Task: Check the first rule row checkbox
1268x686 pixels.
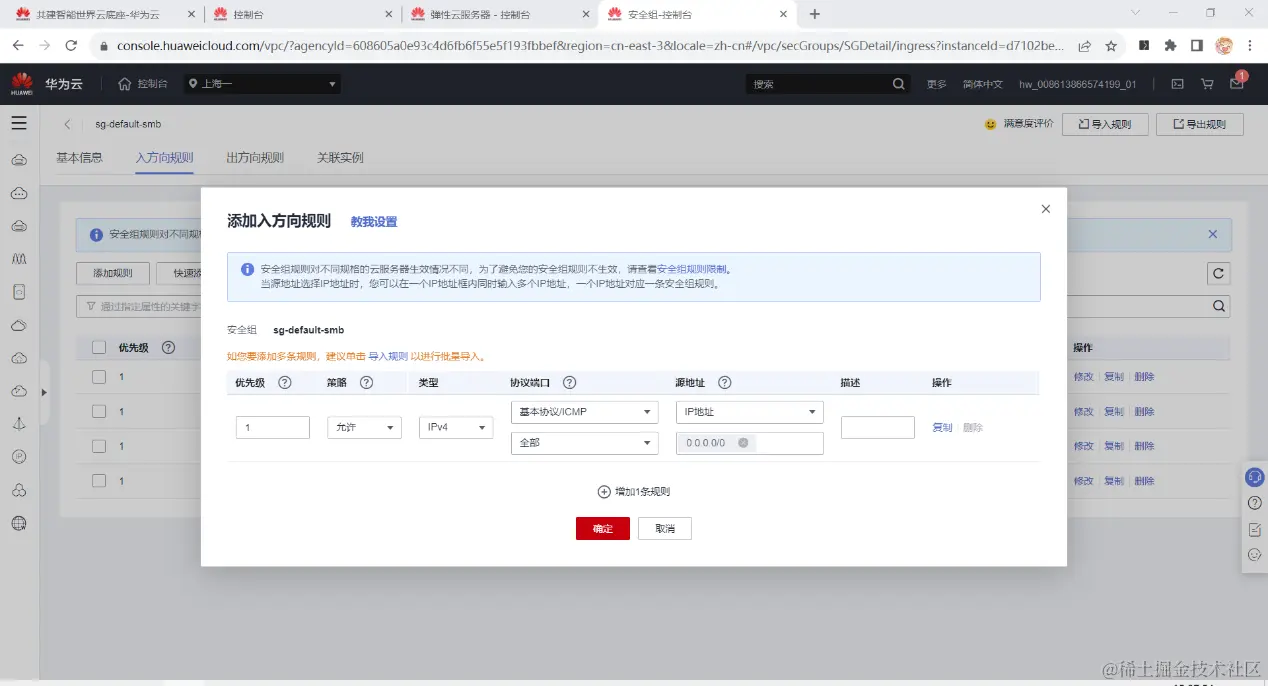Action: tap(99, 377)
